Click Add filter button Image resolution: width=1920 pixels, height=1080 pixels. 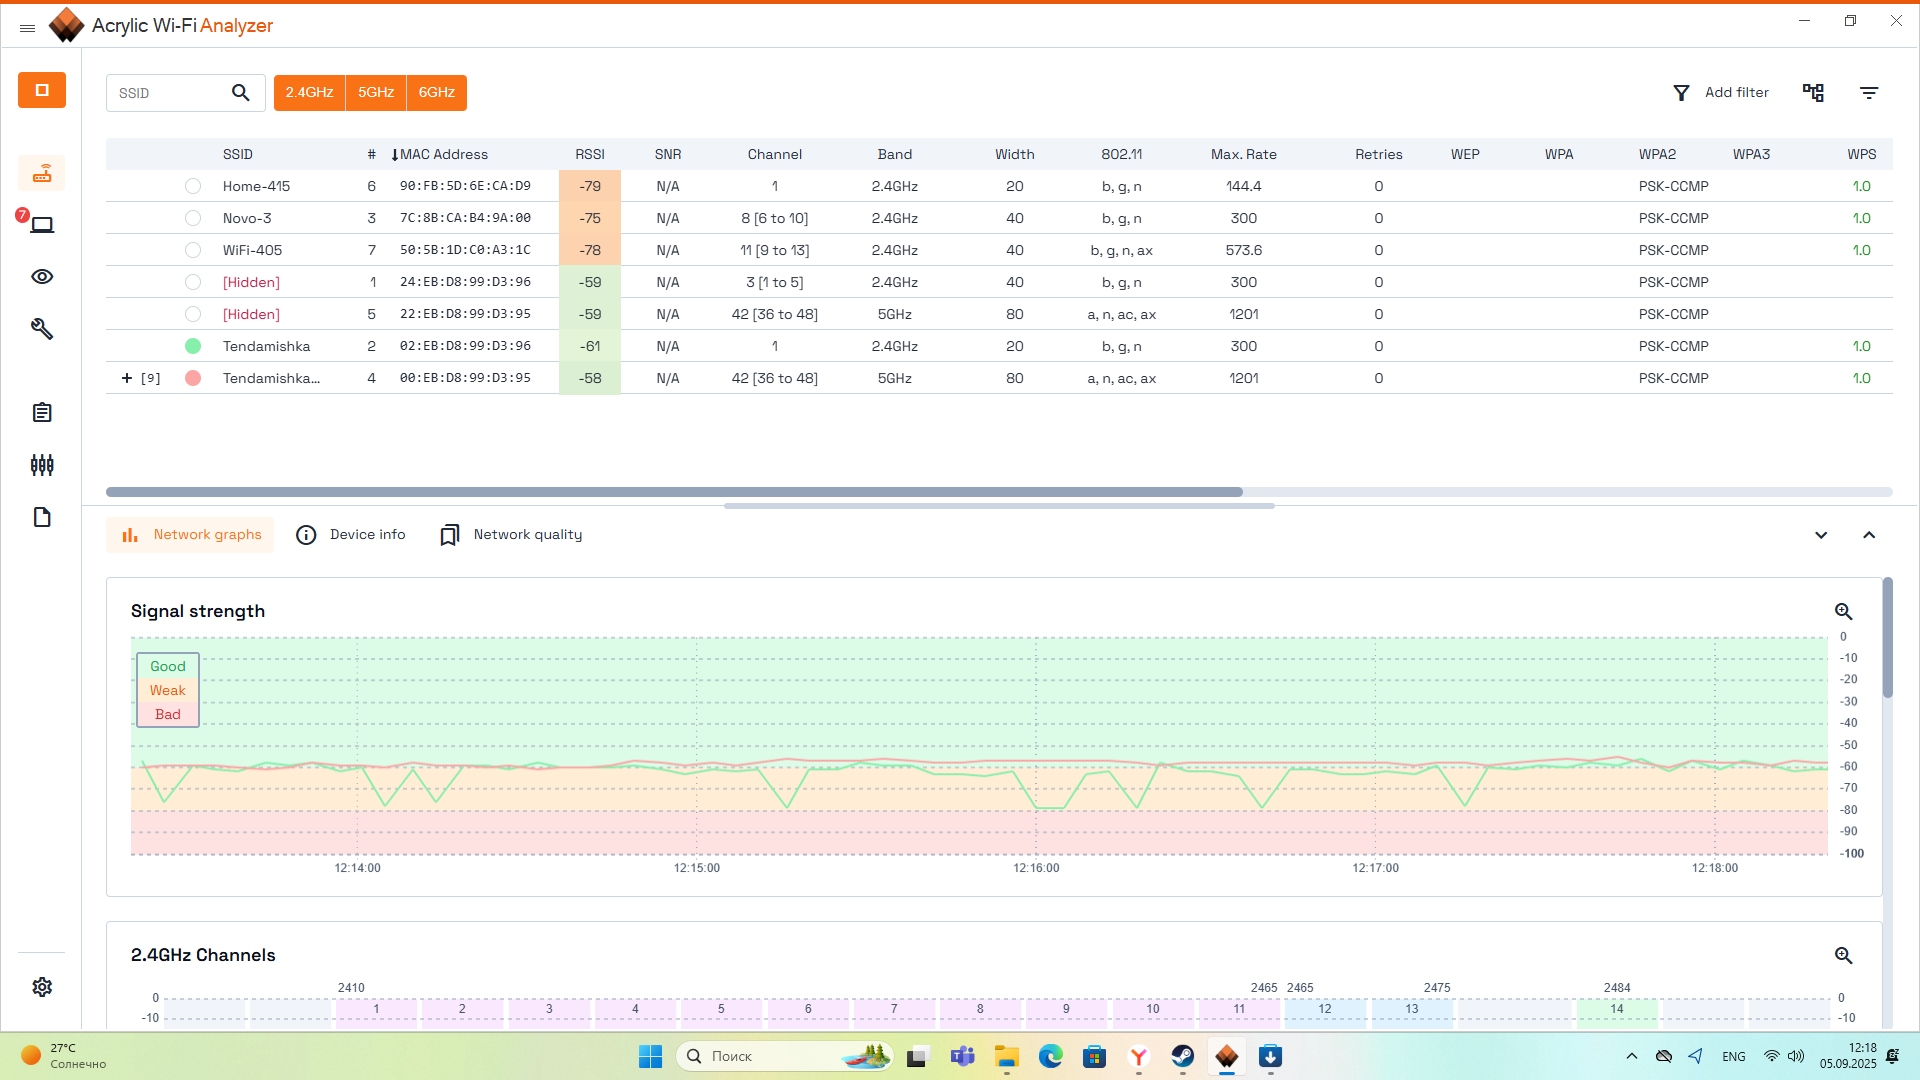click(x=1721, y=92)
